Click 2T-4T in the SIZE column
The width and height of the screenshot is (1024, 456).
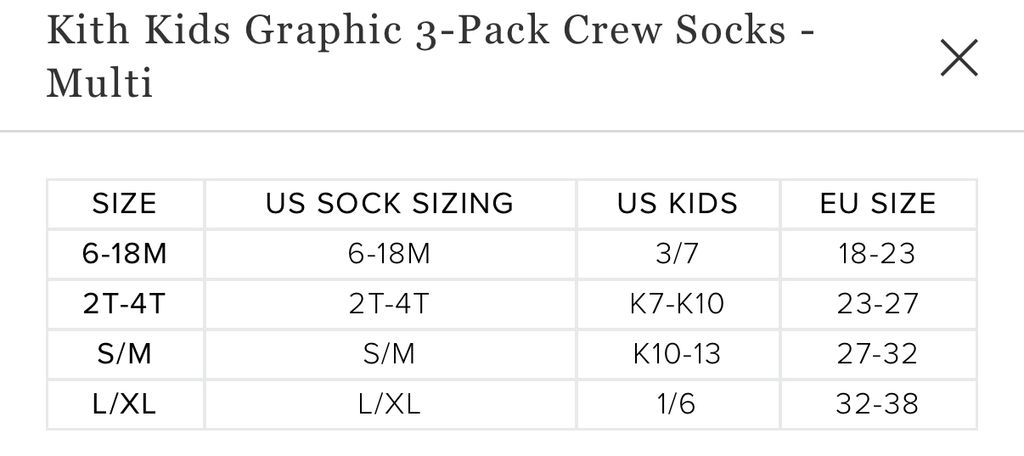(x=125, y=304)
